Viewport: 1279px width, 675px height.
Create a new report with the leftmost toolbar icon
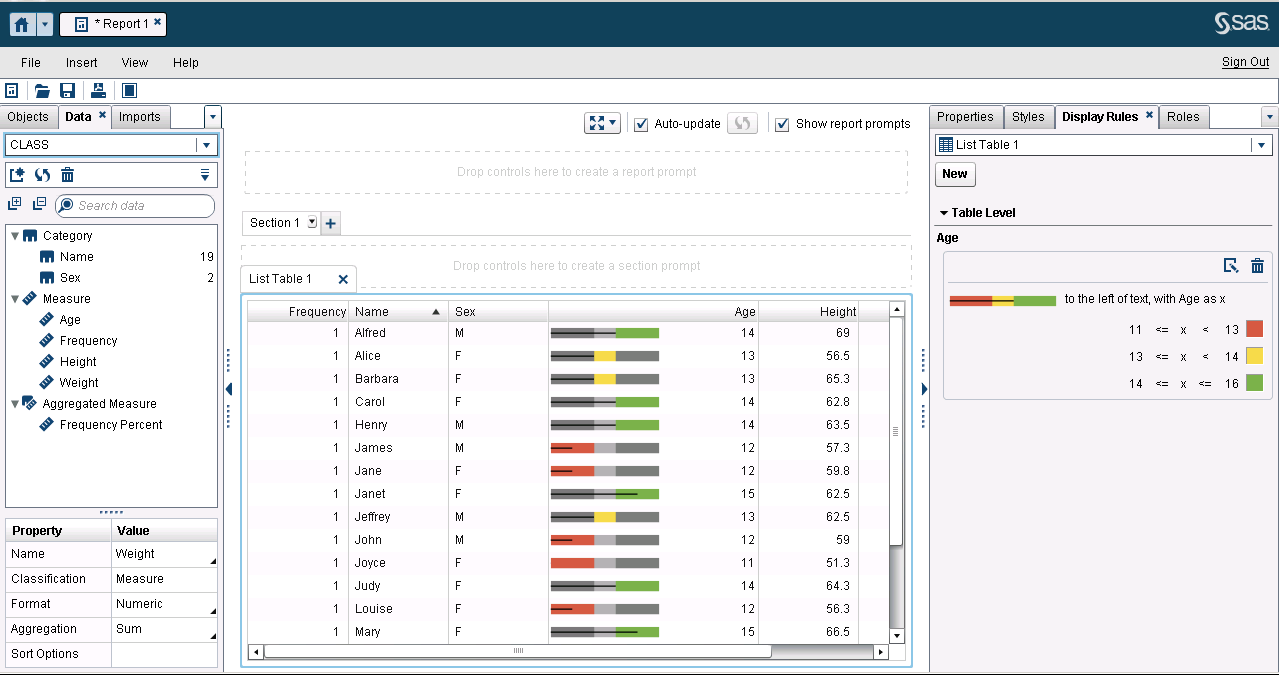click(x=12, y=90)
